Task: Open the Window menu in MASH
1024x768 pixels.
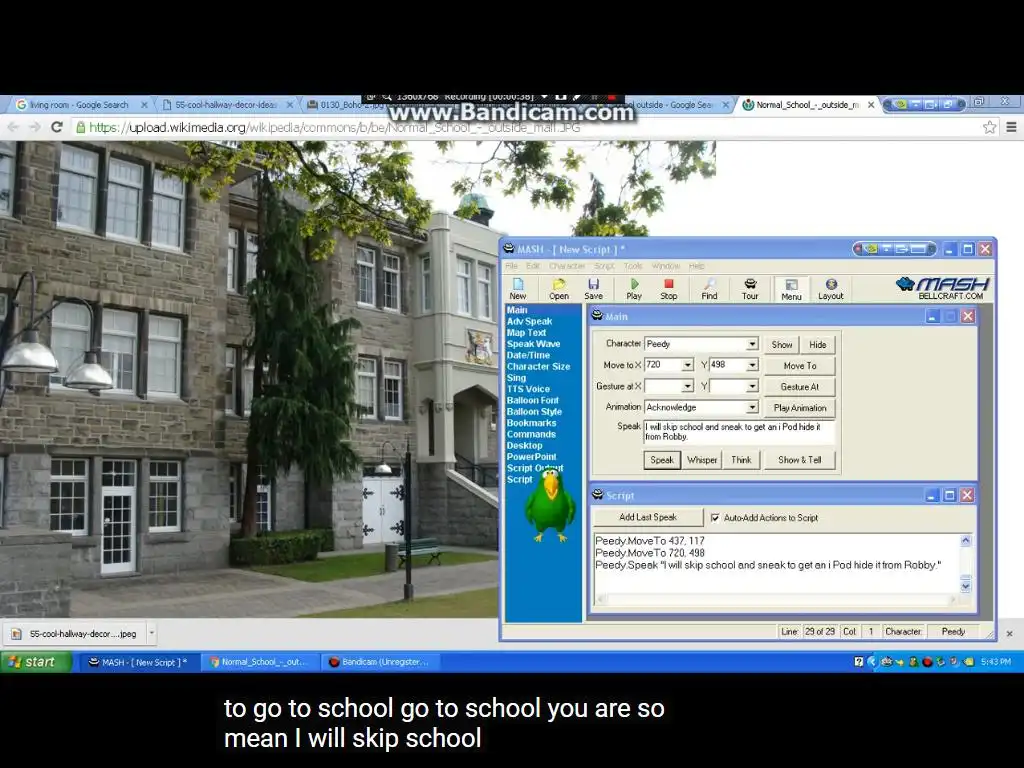Action: [665, 266]
